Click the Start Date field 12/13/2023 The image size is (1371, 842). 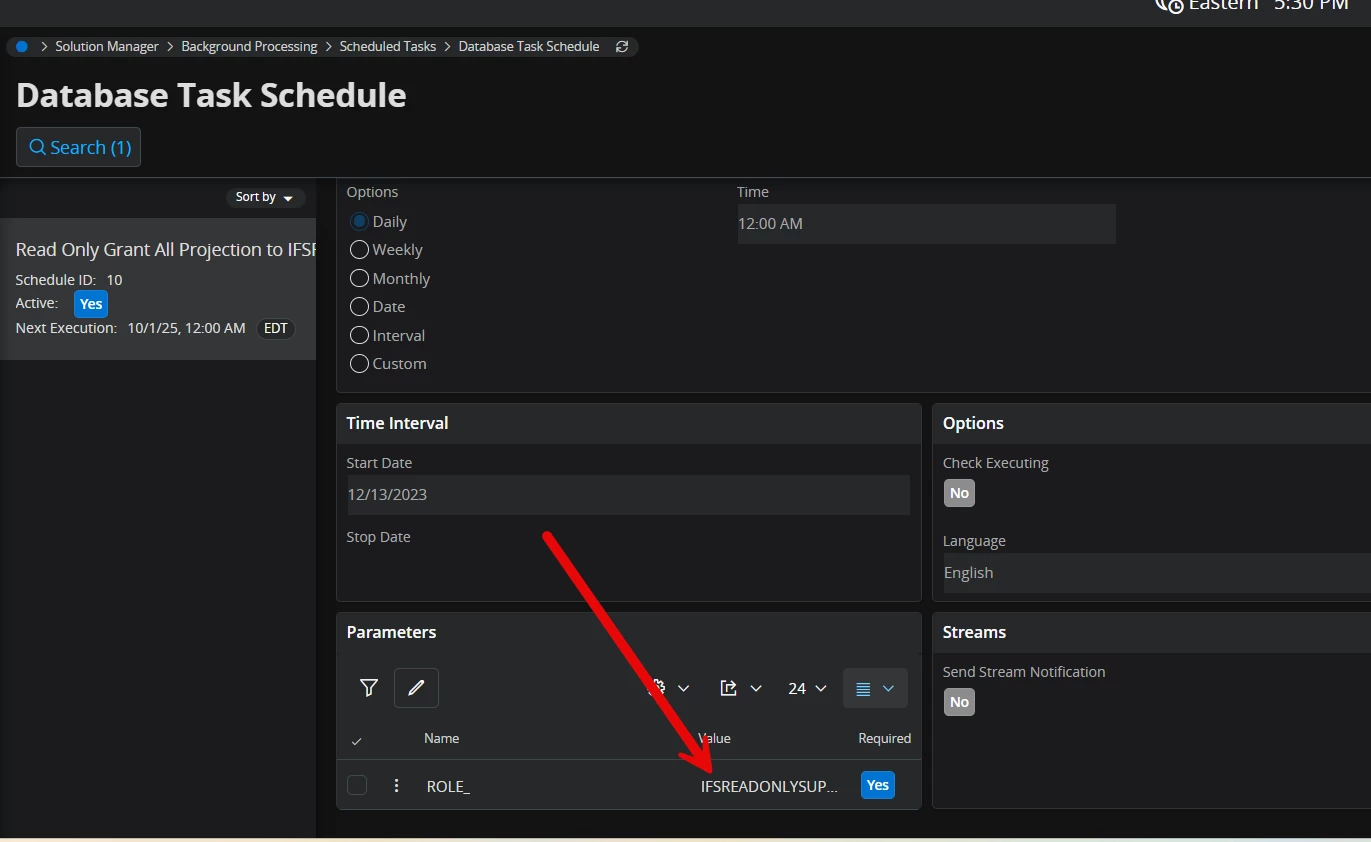628,495
